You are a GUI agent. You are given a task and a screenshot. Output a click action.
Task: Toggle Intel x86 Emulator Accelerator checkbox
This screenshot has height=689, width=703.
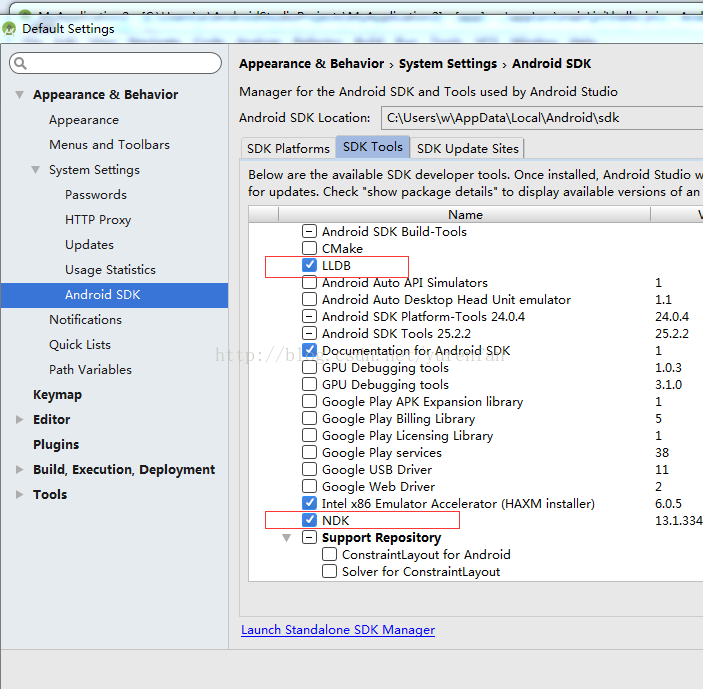pos(309,504)
